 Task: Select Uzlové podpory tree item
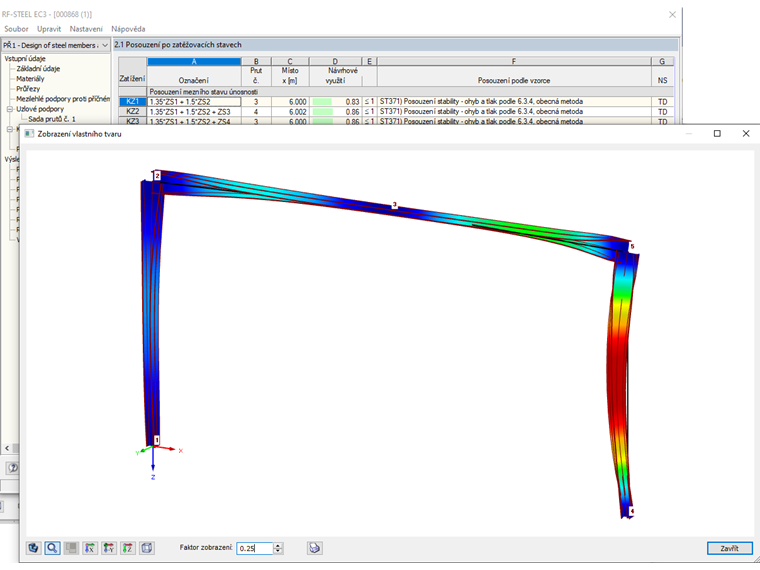point(40,109)
